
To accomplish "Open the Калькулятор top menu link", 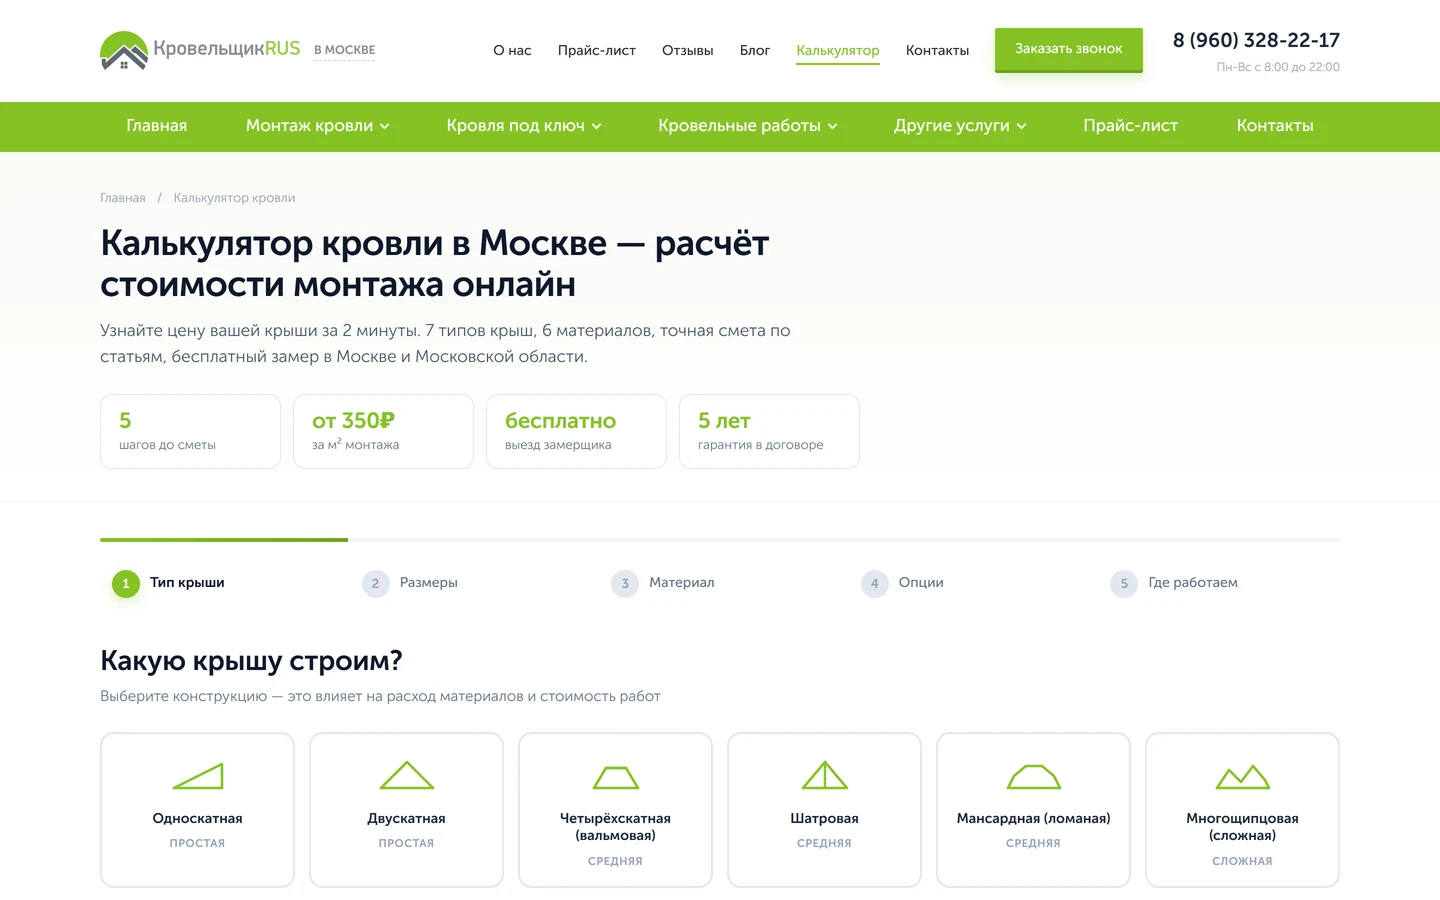I will (838, 51).
